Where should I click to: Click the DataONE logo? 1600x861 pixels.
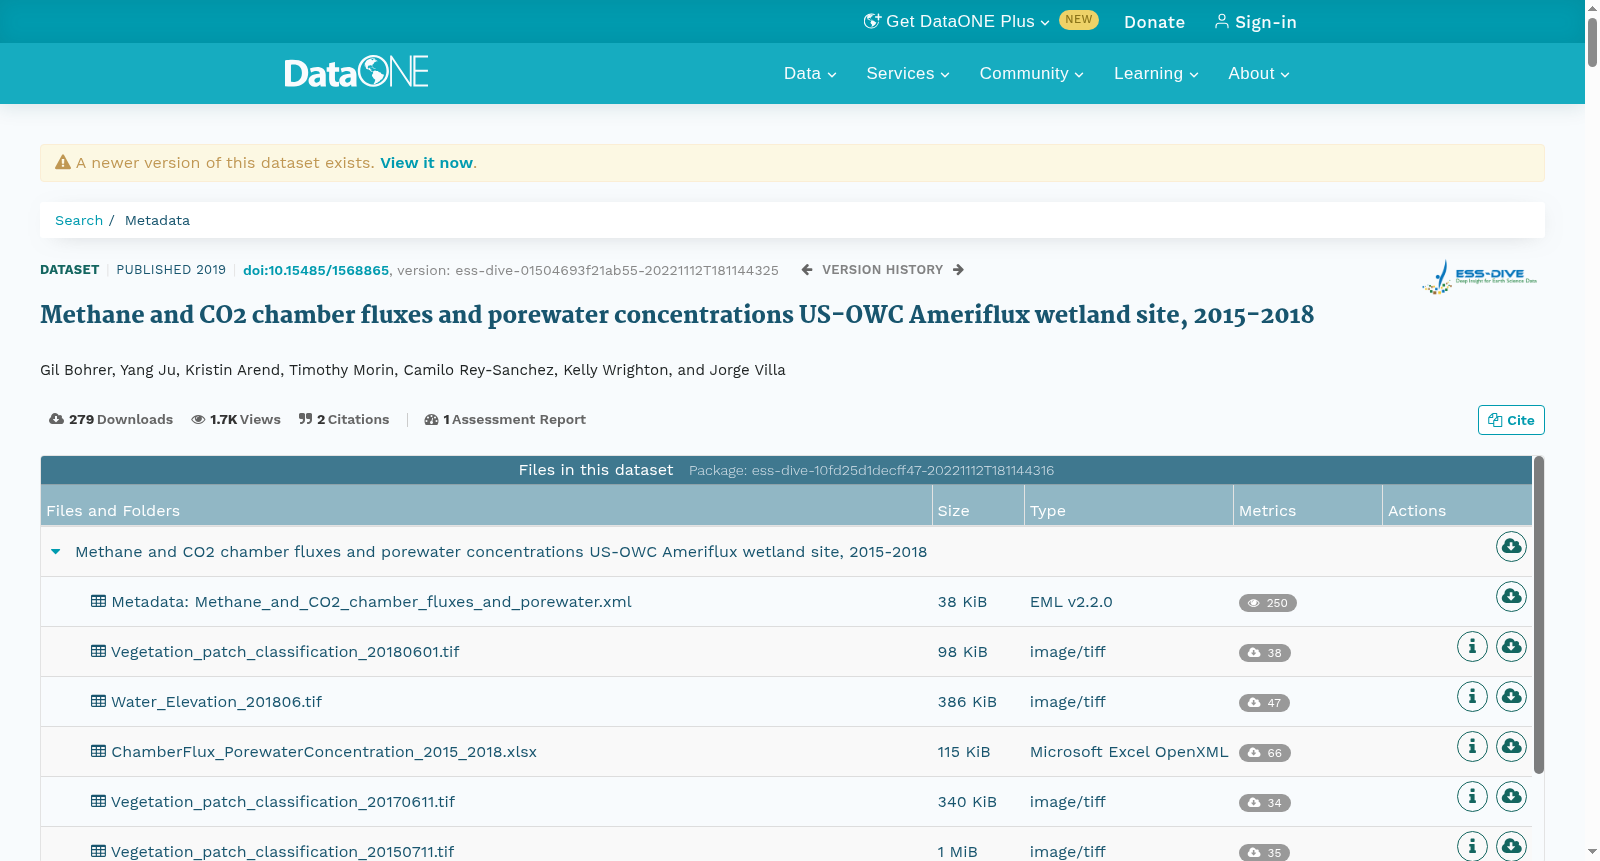pyautogui.click(x=356, y=72)
